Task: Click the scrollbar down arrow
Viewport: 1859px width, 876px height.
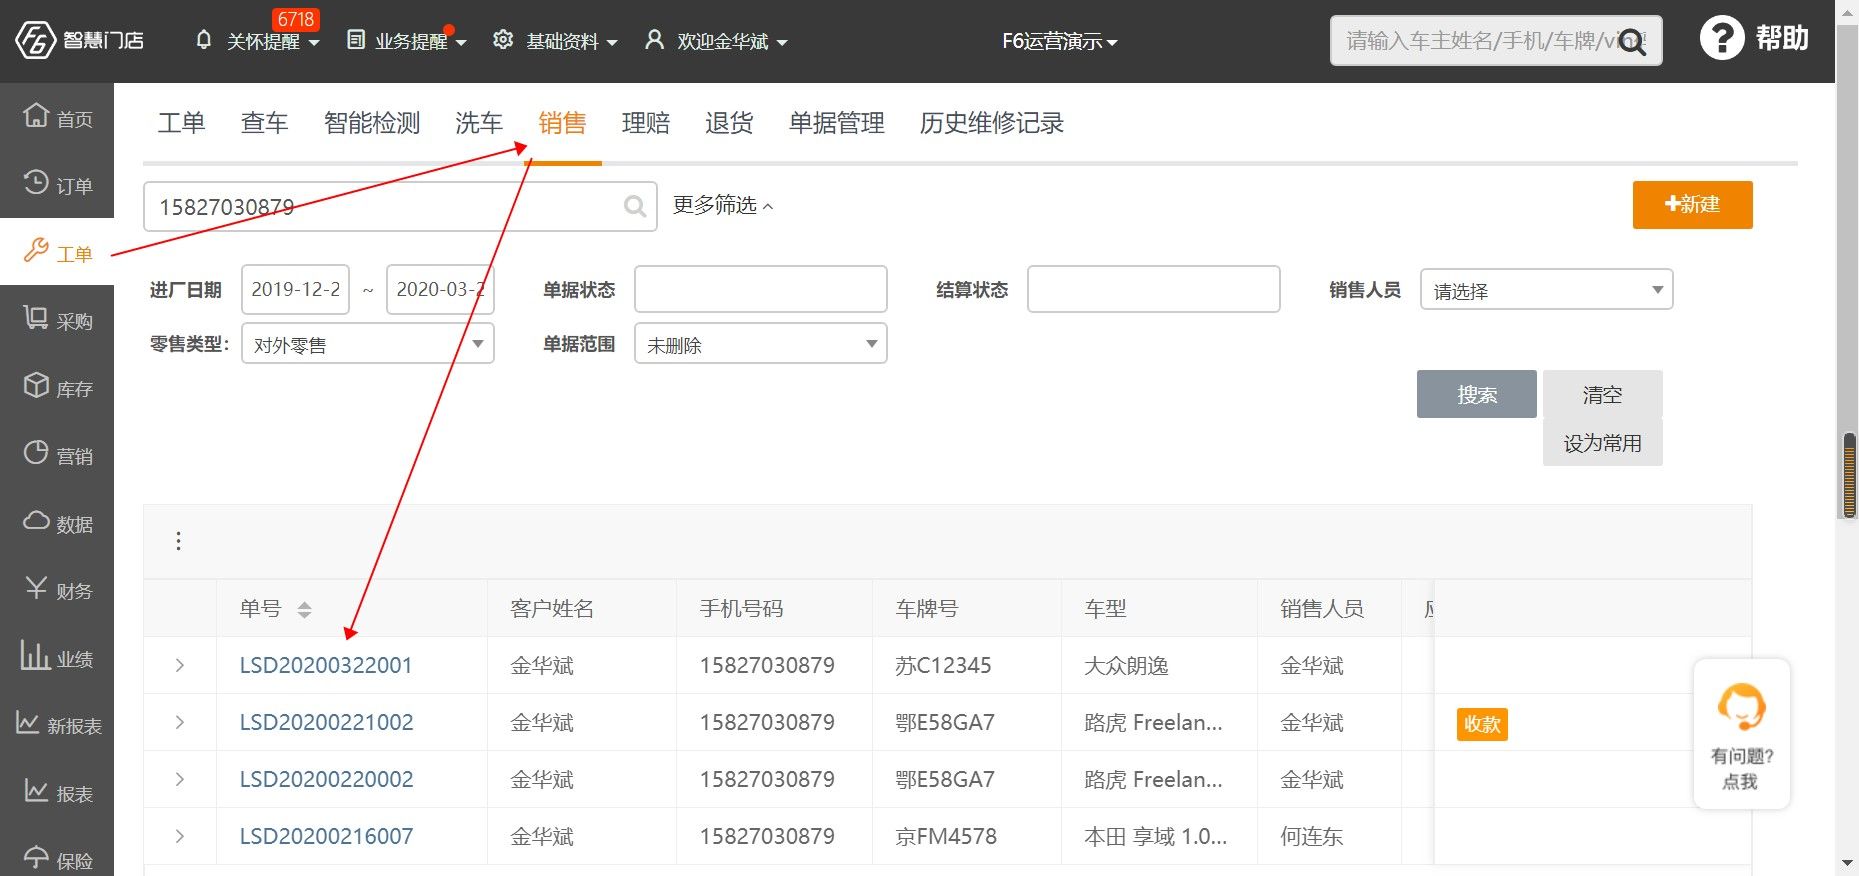Action: pyautogui.click(x=1848, y=864)
